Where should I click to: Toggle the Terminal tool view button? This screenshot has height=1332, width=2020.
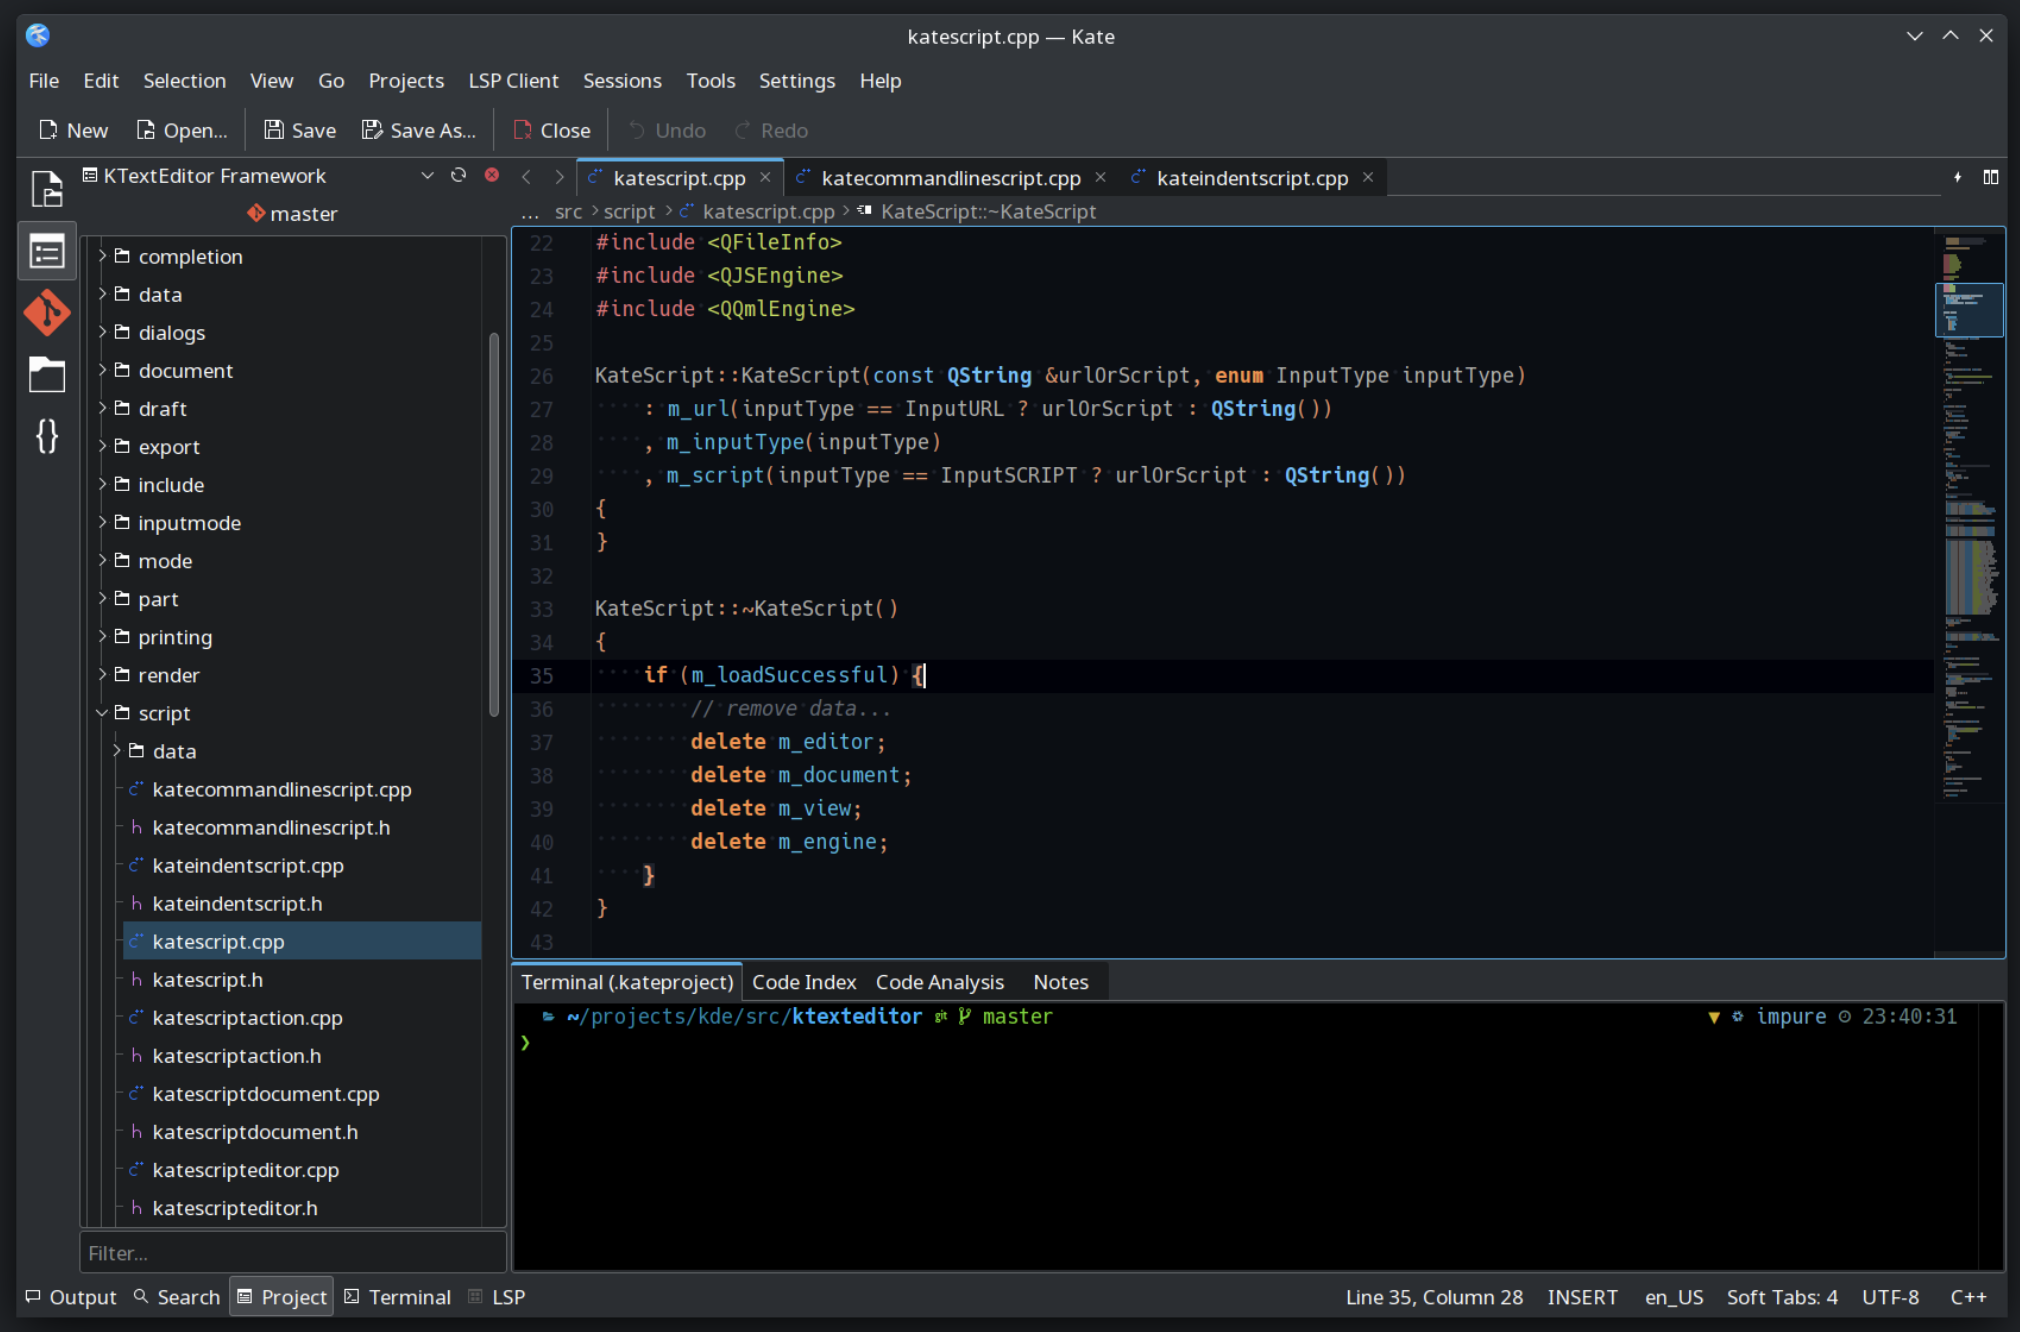[x=398, y=1297]
